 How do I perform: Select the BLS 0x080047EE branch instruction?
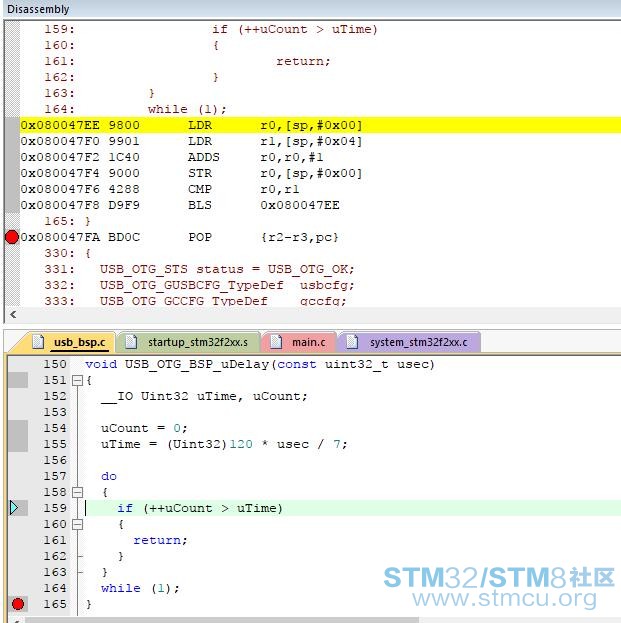click(x=180, y=205)
